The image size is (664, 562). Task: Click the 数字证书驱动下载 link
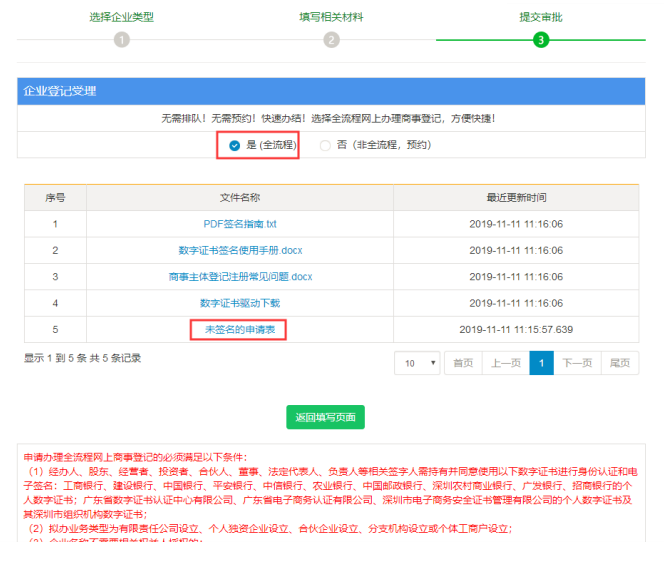click(x=240, y=302)
